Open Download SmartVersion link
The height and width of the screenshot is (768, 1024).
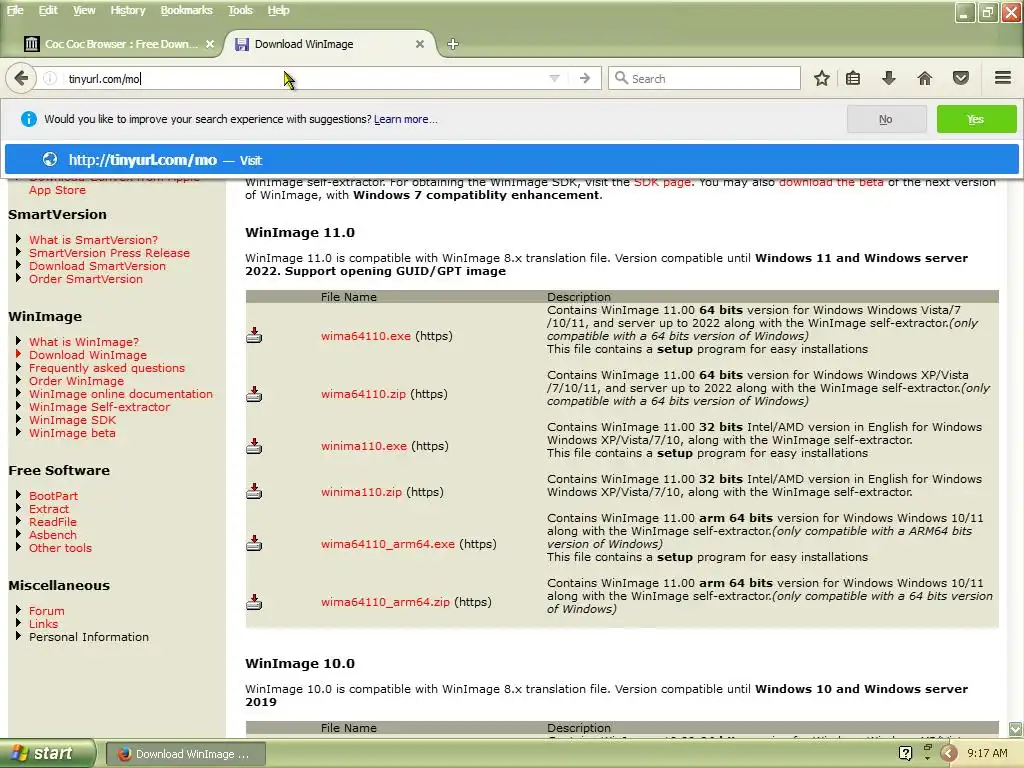[97, 266]
